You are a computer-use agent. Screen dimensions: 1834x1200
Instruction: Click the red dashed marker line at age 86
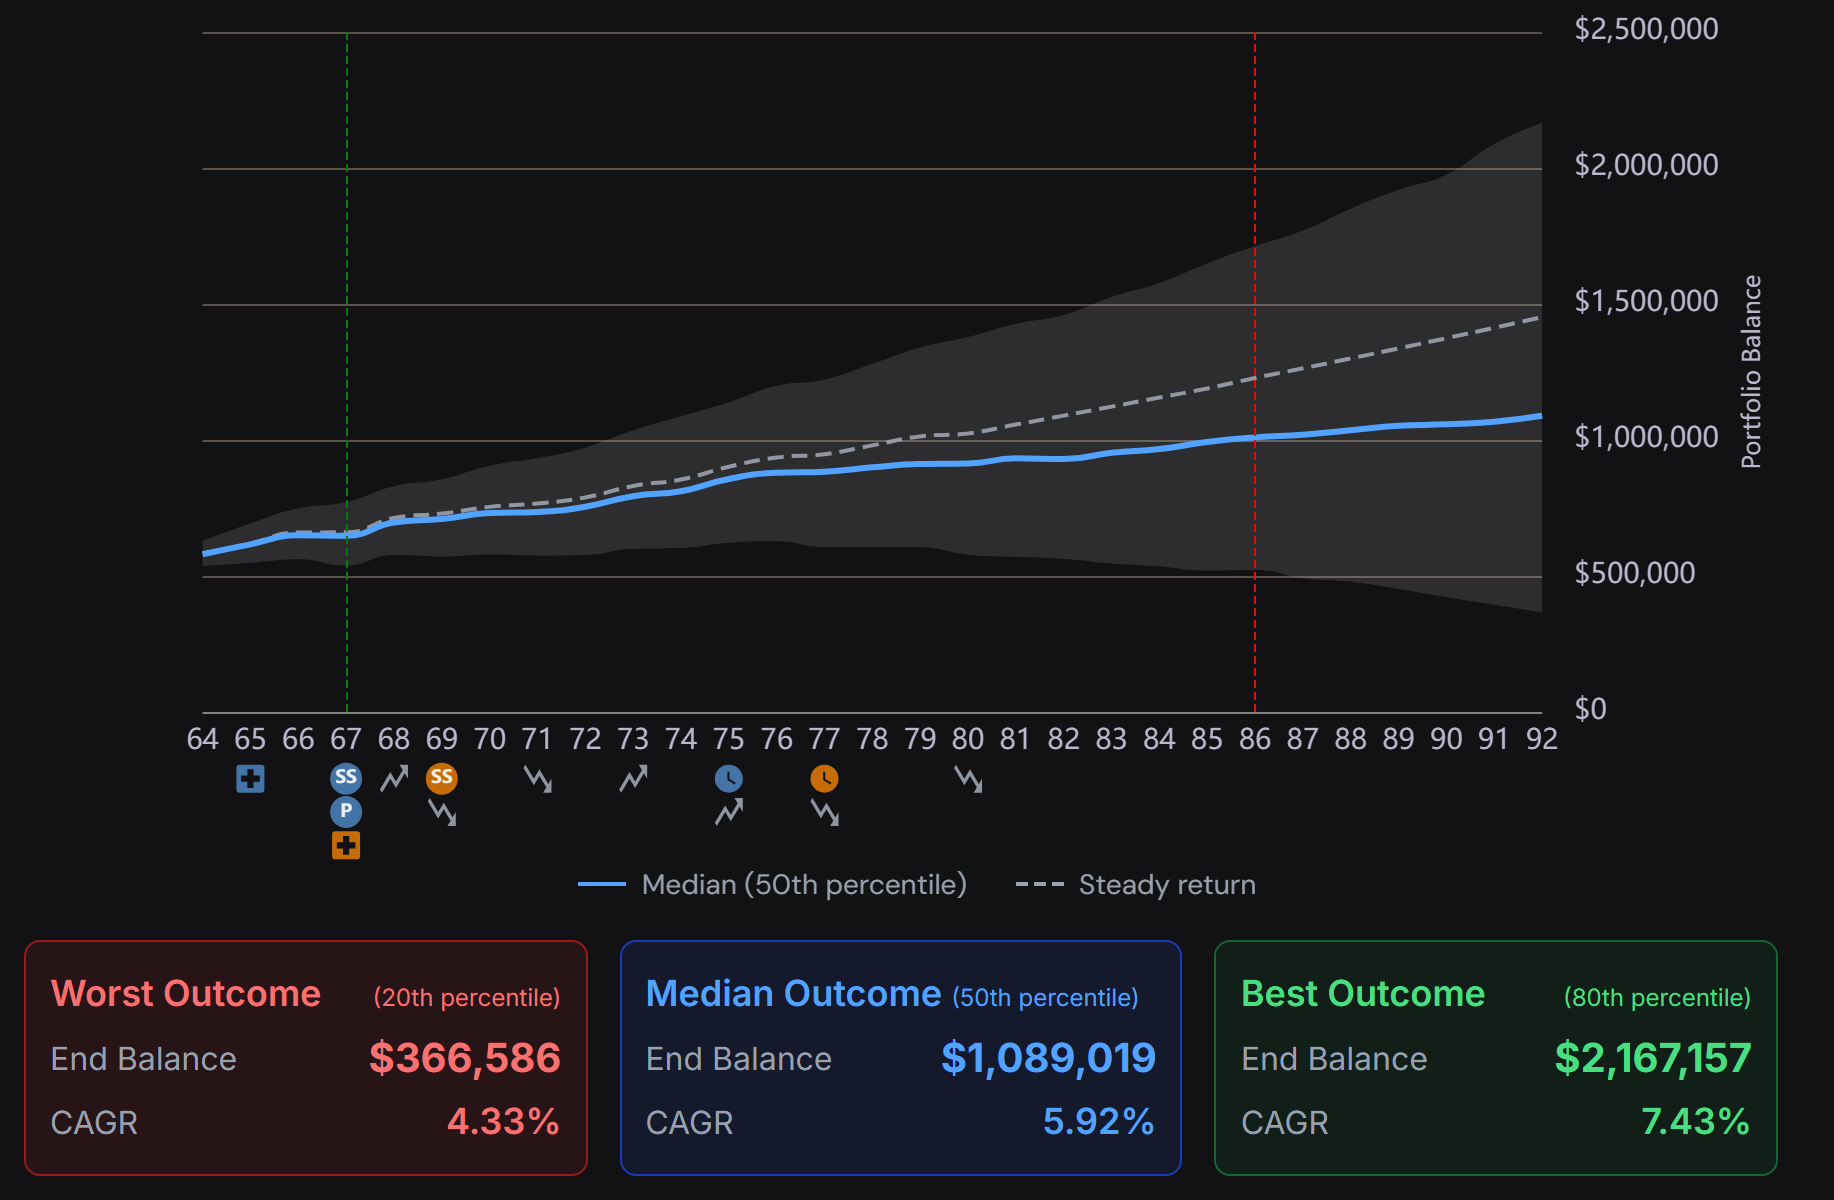1255,372
